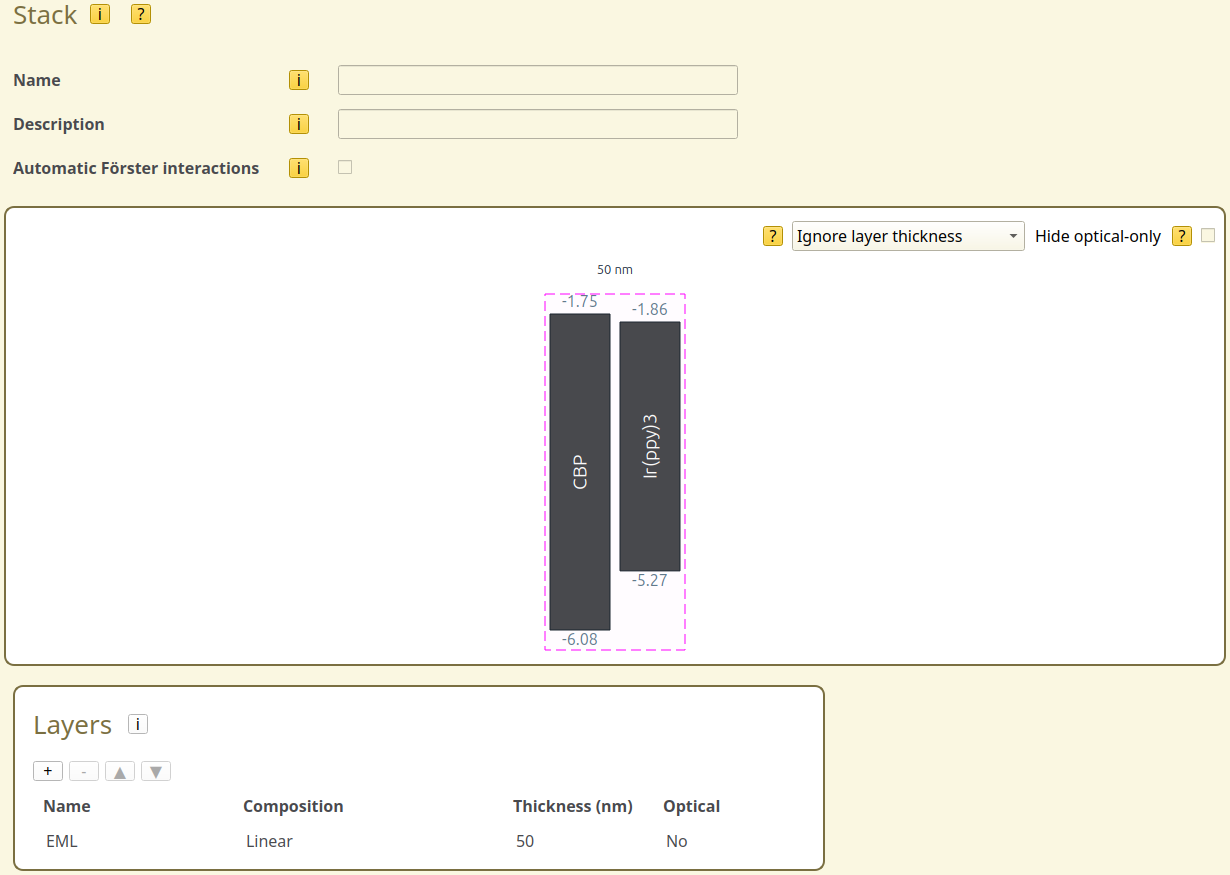Click the Description input field
The width and height of the screenshot is (1230, 875).
point(537,124)
